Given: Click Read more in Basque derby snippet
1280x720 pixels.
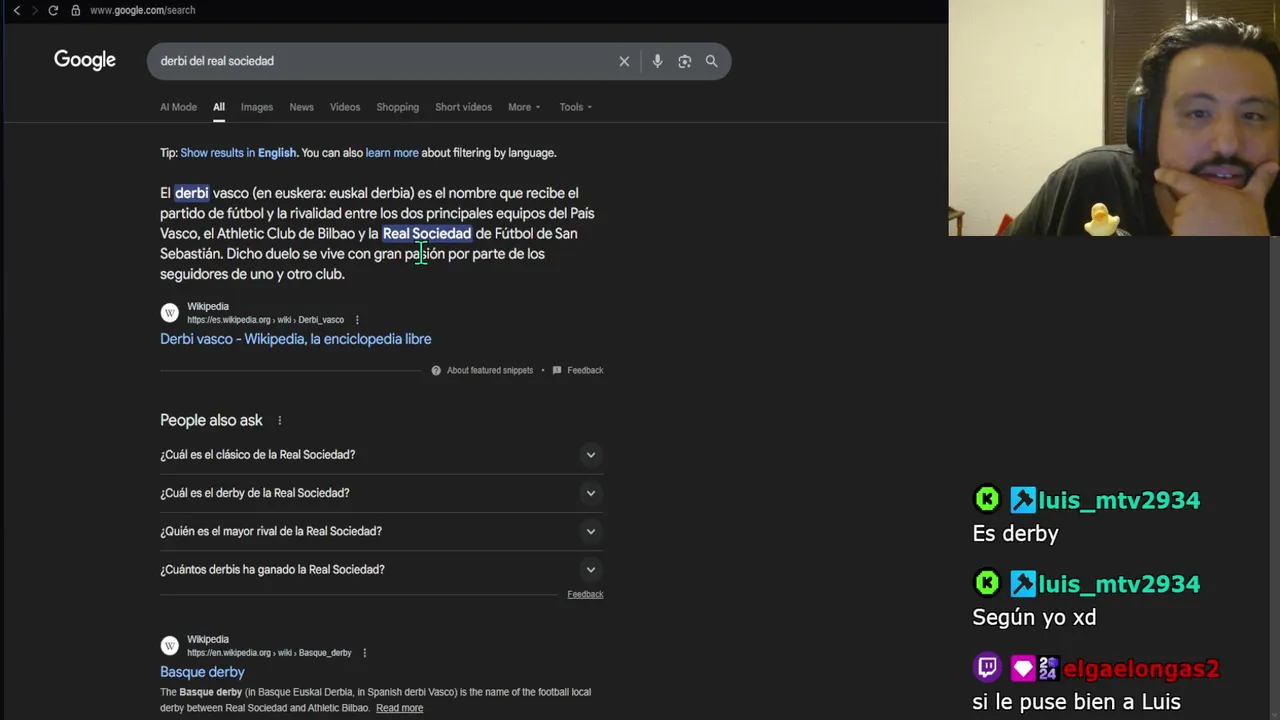Looking at the screenshot, I should click(x=399, y=708).
